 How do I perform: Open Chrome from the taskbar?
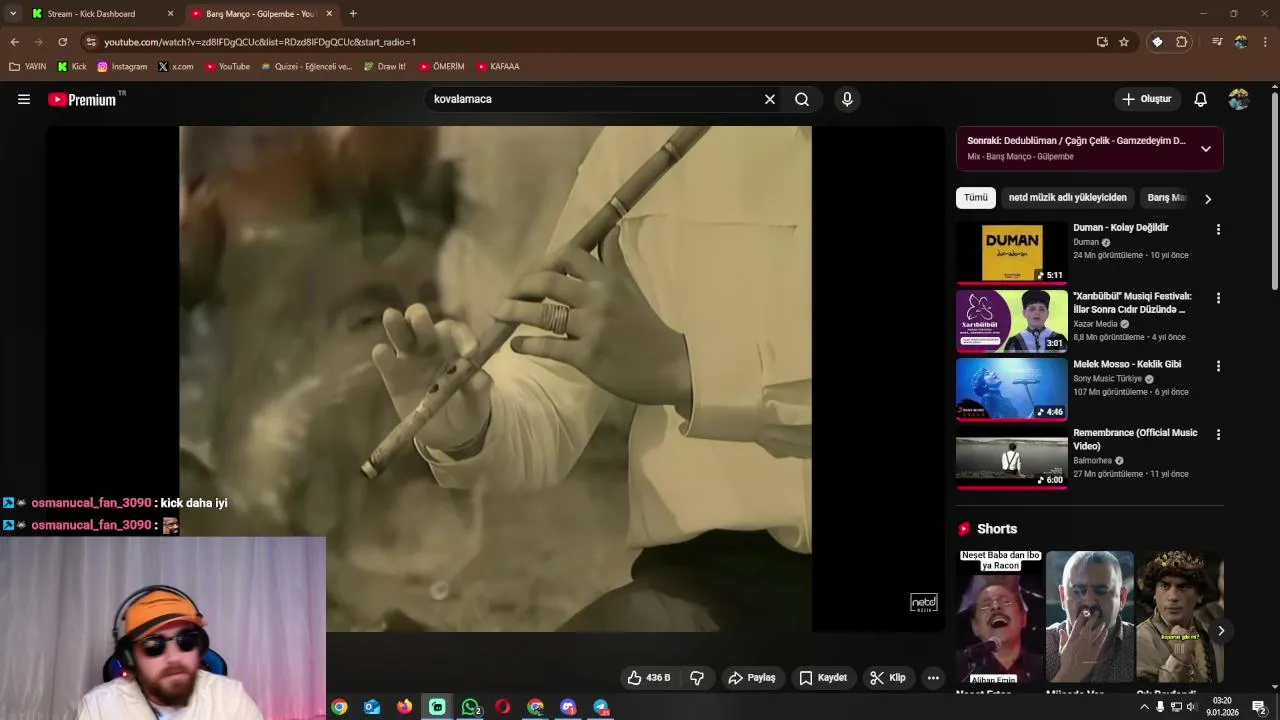(x=340, y=707)
